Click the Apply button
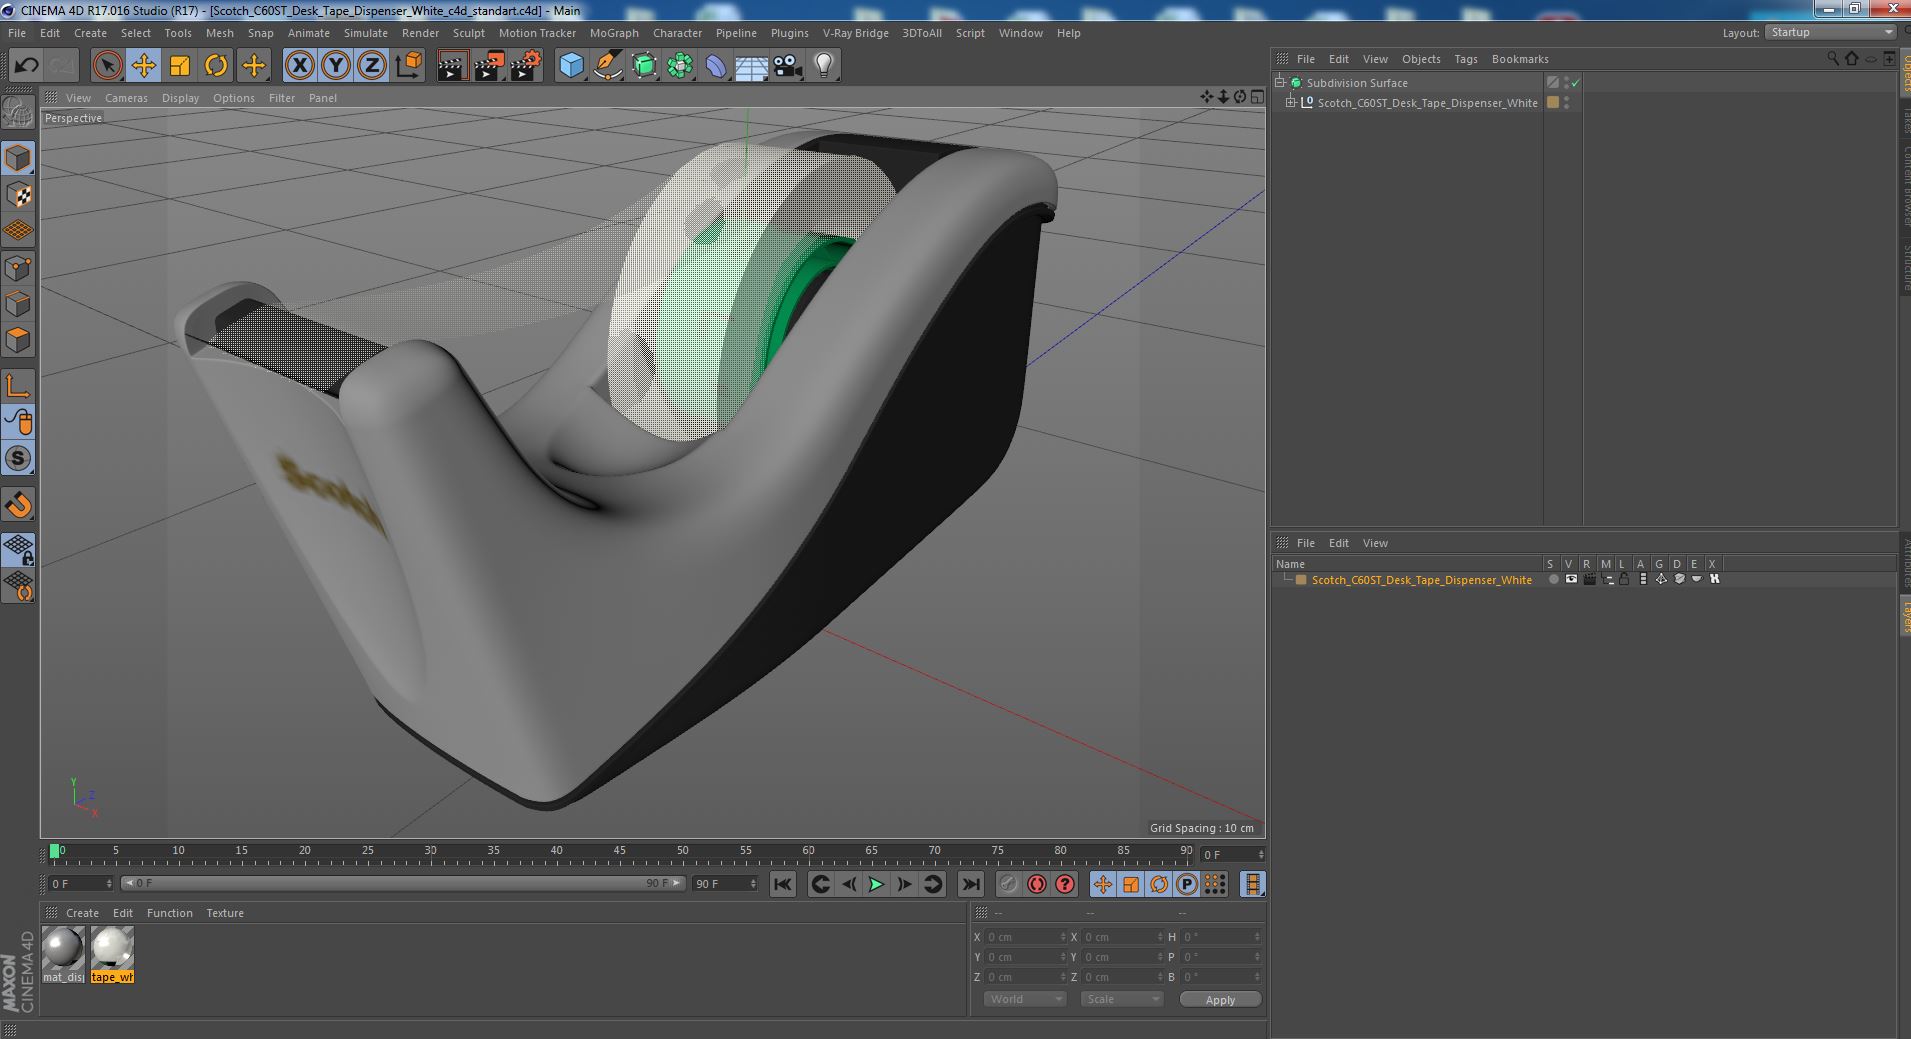This screenshot has height=1039, width=1911. (1220, 999)
